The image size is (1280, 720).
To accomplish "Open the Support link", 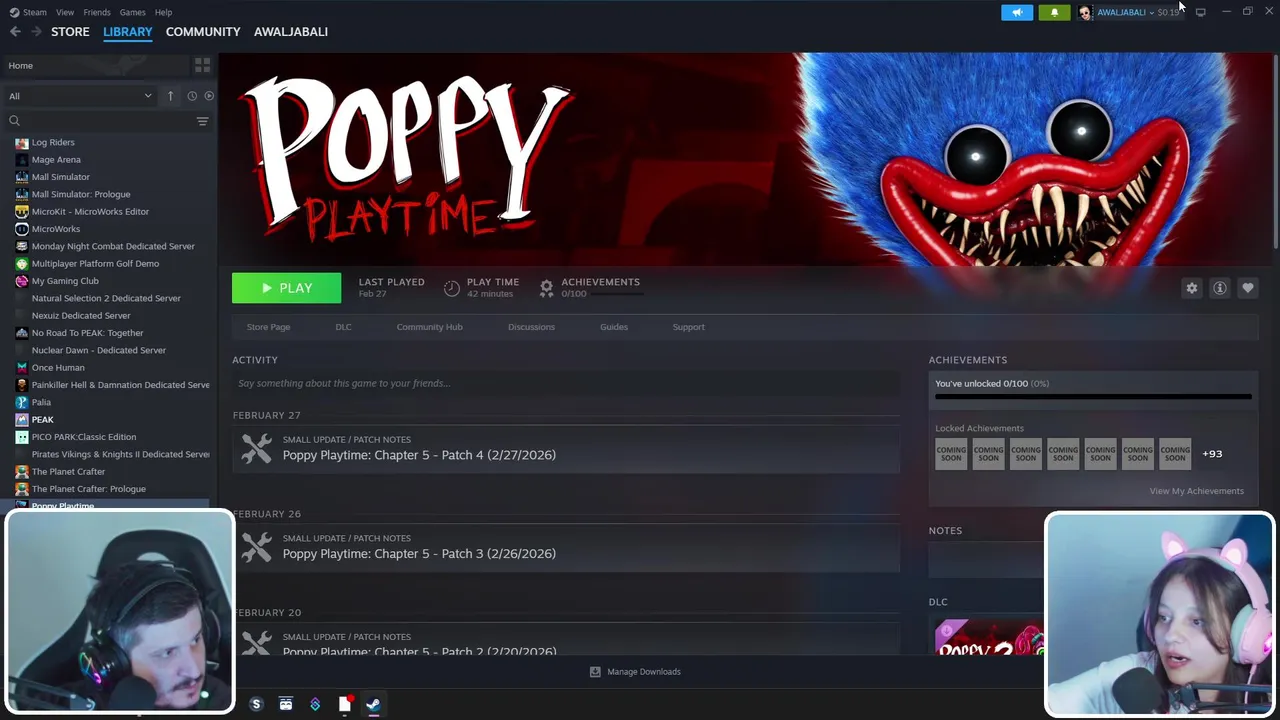I will (x=688, y=327).
